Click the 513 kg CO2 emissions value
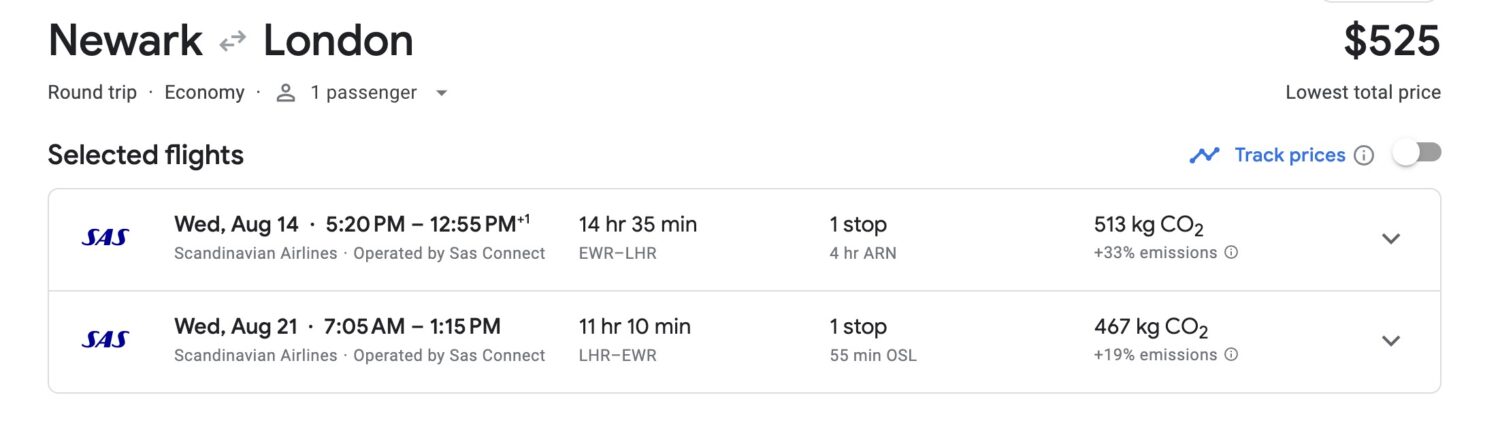 (1148, 225)
